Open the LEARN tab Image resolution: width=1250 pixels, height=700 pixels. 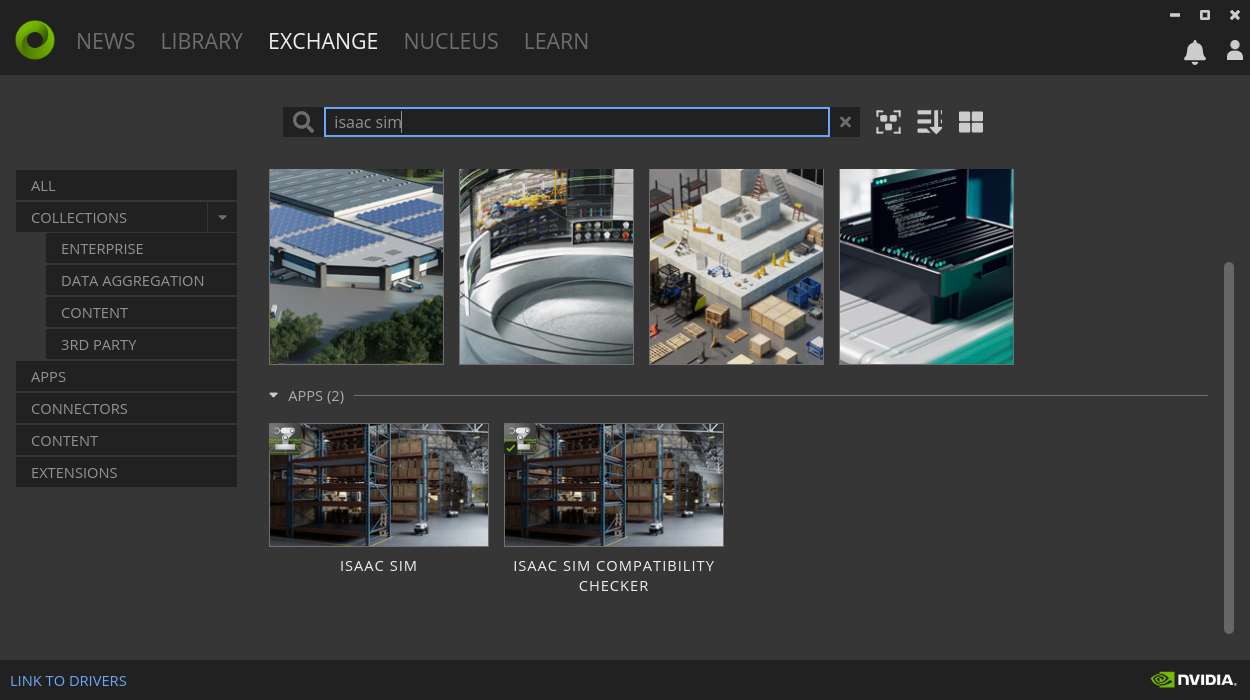point(556,41)
